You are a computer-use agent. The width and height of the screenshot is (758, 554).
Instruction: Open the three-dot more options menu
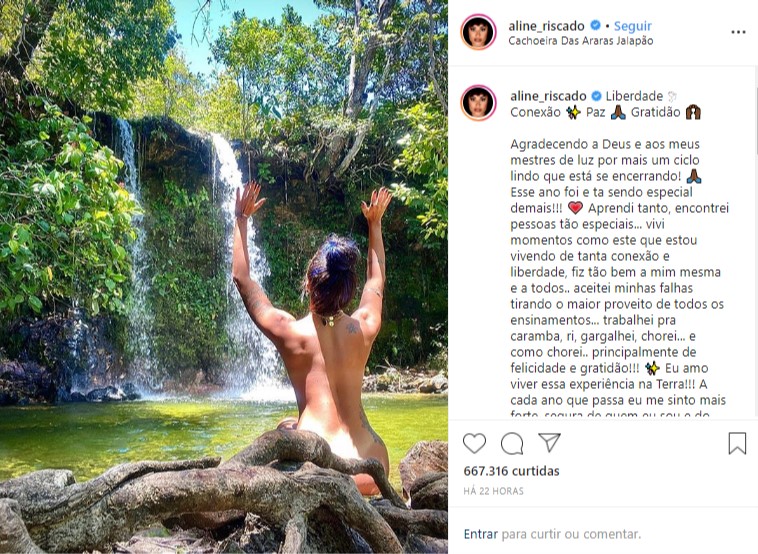[738, 32]
